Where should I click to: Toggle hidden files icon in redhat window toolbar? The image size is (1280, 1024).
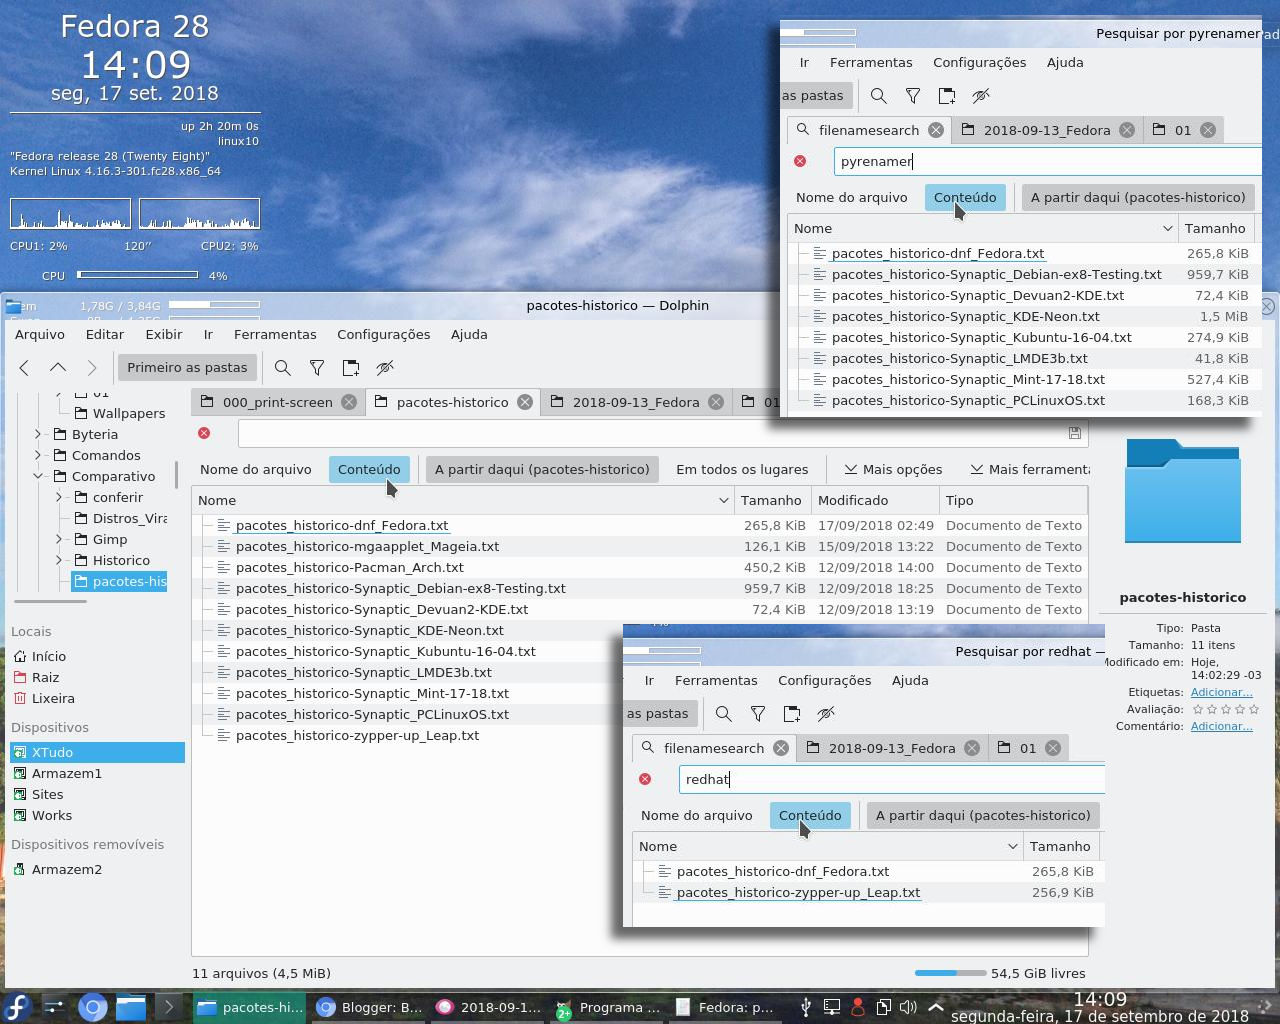pos(826,714)
